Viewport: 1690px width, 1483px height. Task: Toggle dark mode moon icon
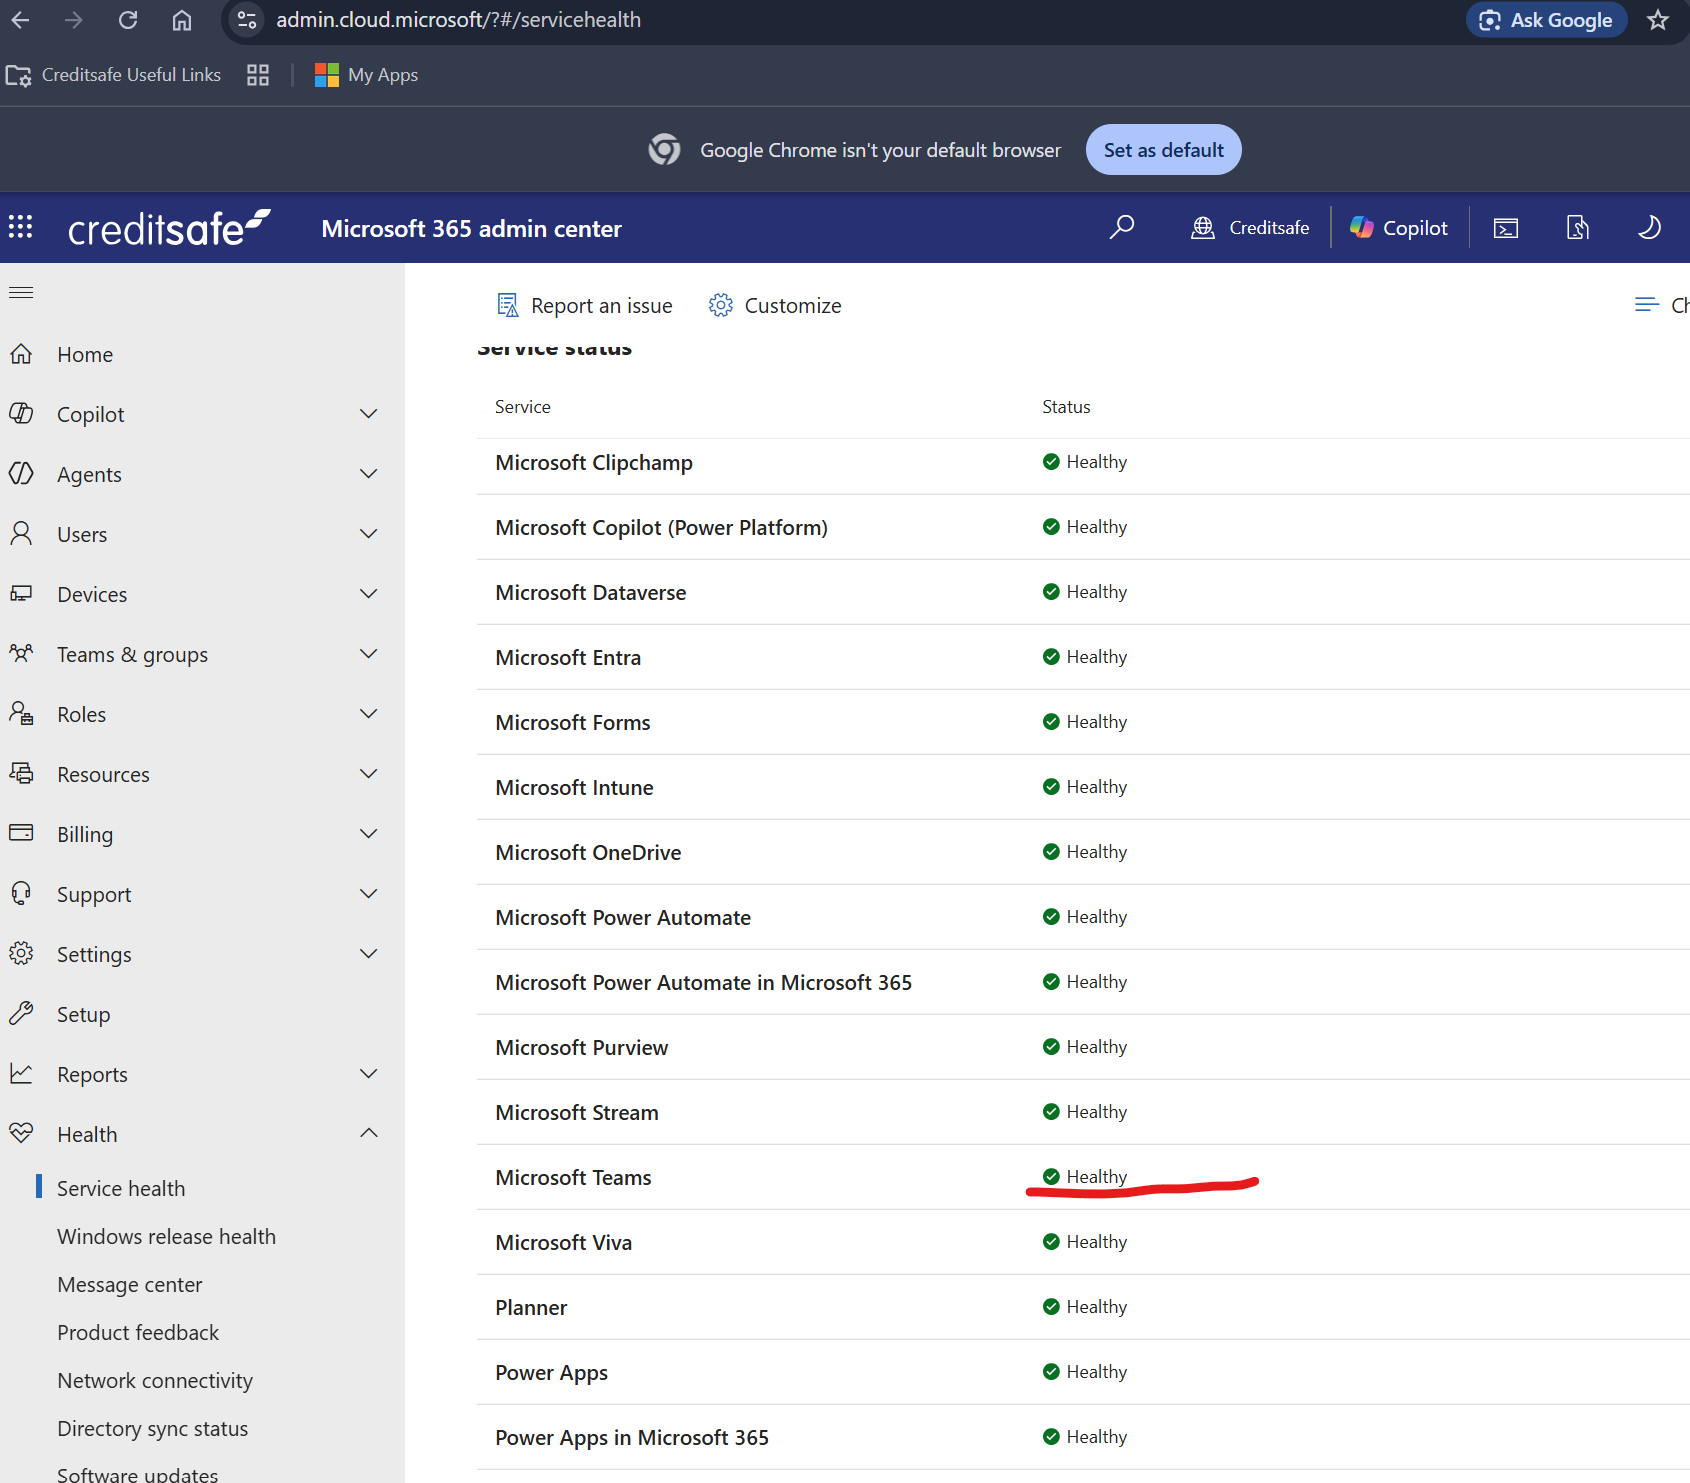pyautogui.click(x=1649, y=227)
